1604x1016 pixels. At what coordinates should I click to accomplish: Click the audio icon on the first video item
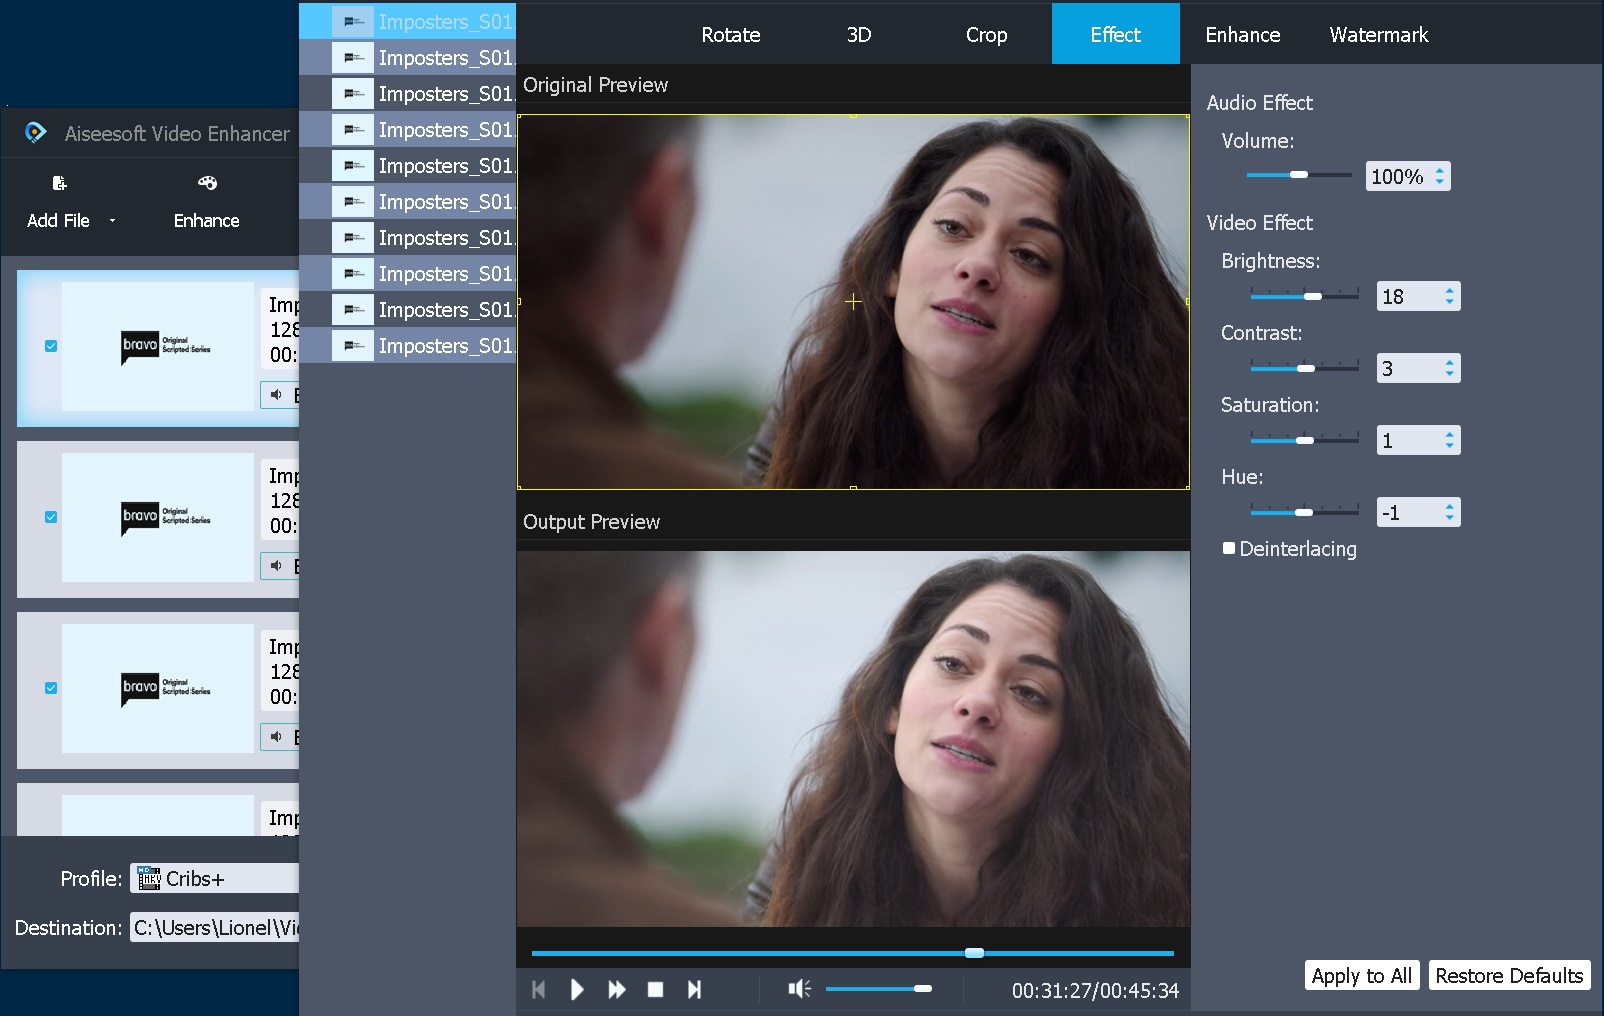click(277, 395)
